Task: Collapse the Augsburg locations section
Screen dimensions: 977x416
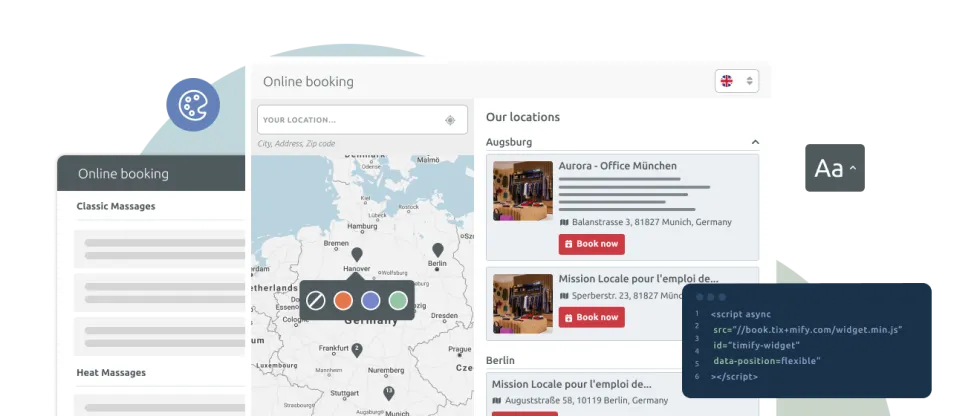Action: click(755, 142)
